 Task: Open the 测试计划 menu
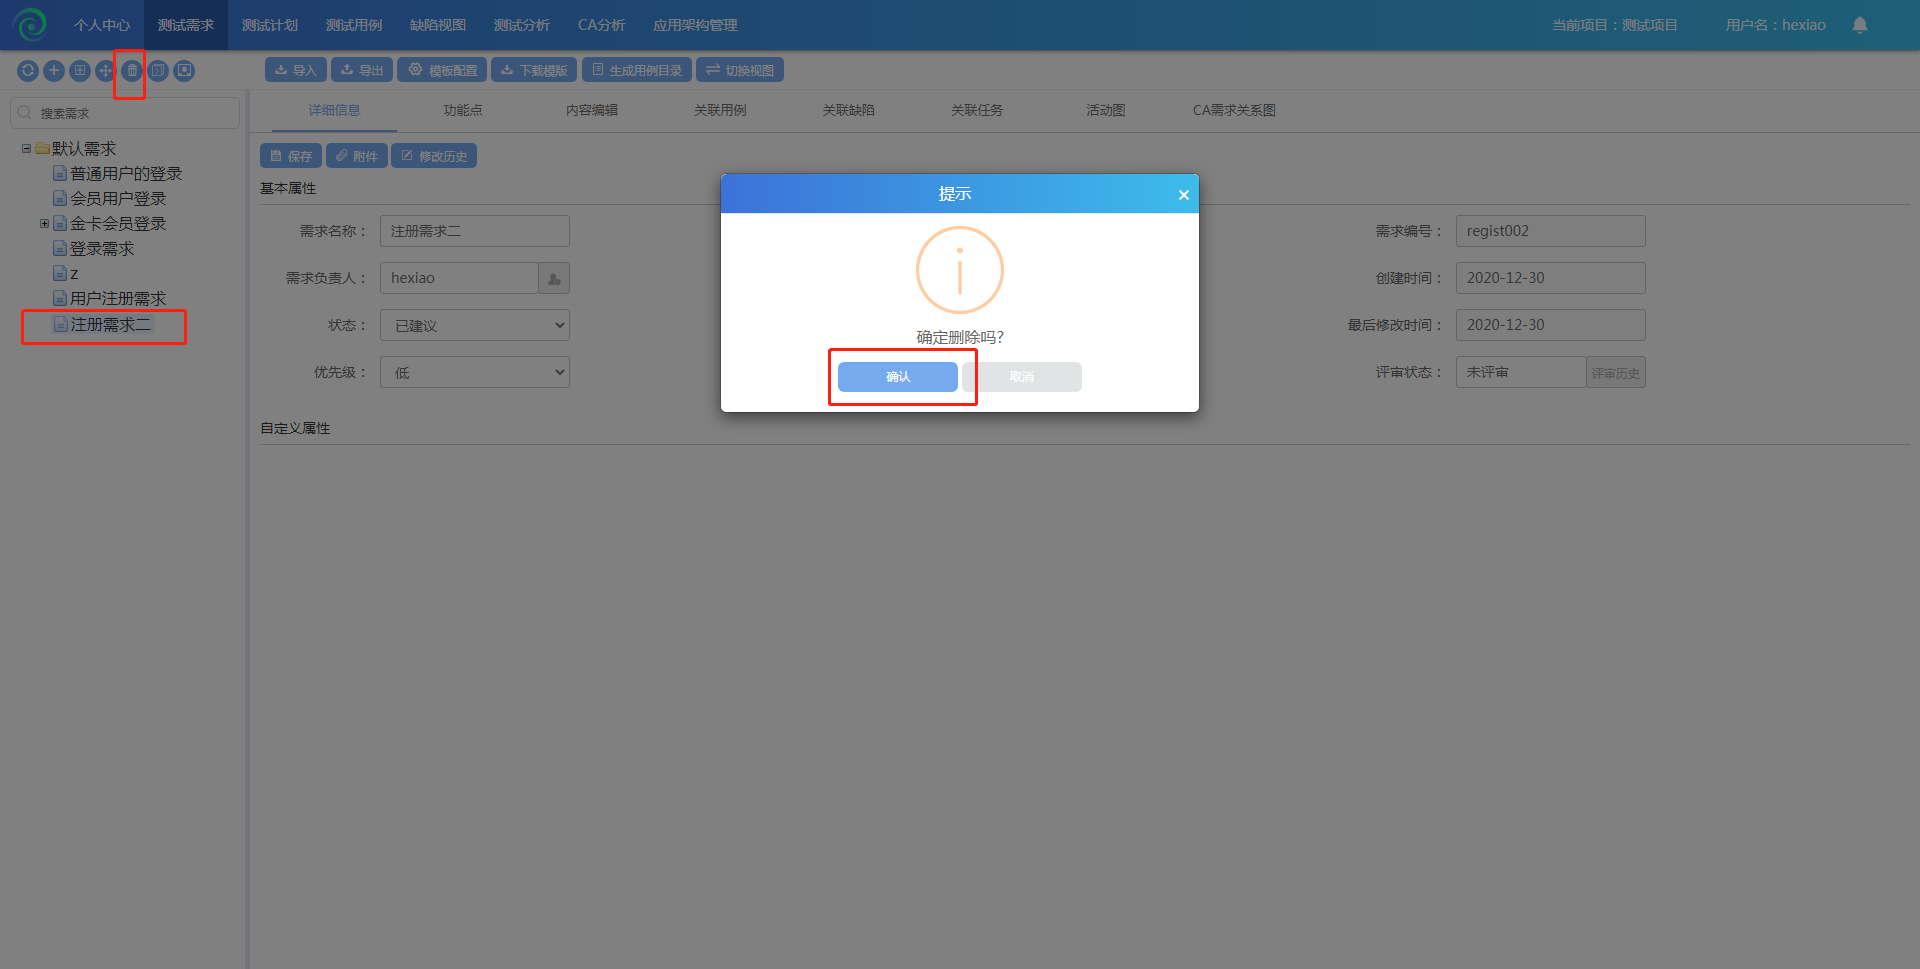tap(270, 25)
